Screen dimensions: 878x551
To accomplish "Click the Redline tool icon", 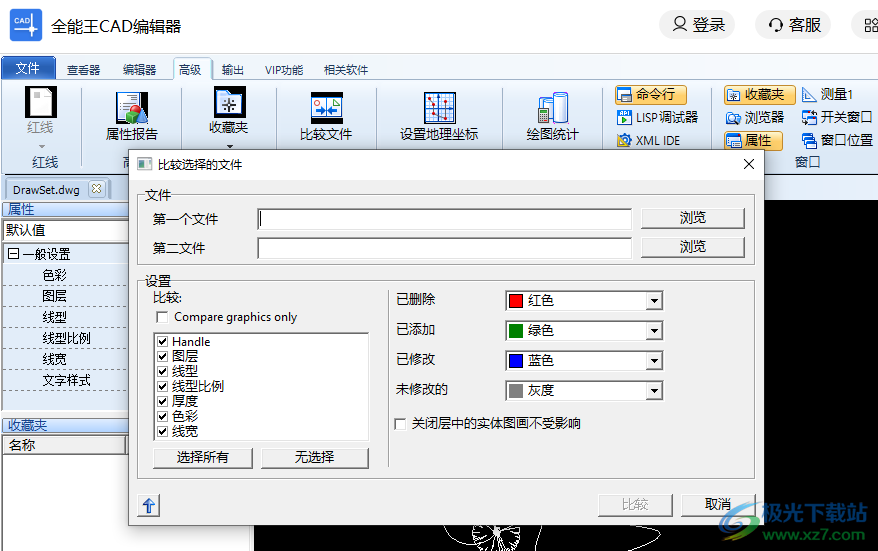I will pyautogui.click(x=40, y=102).
